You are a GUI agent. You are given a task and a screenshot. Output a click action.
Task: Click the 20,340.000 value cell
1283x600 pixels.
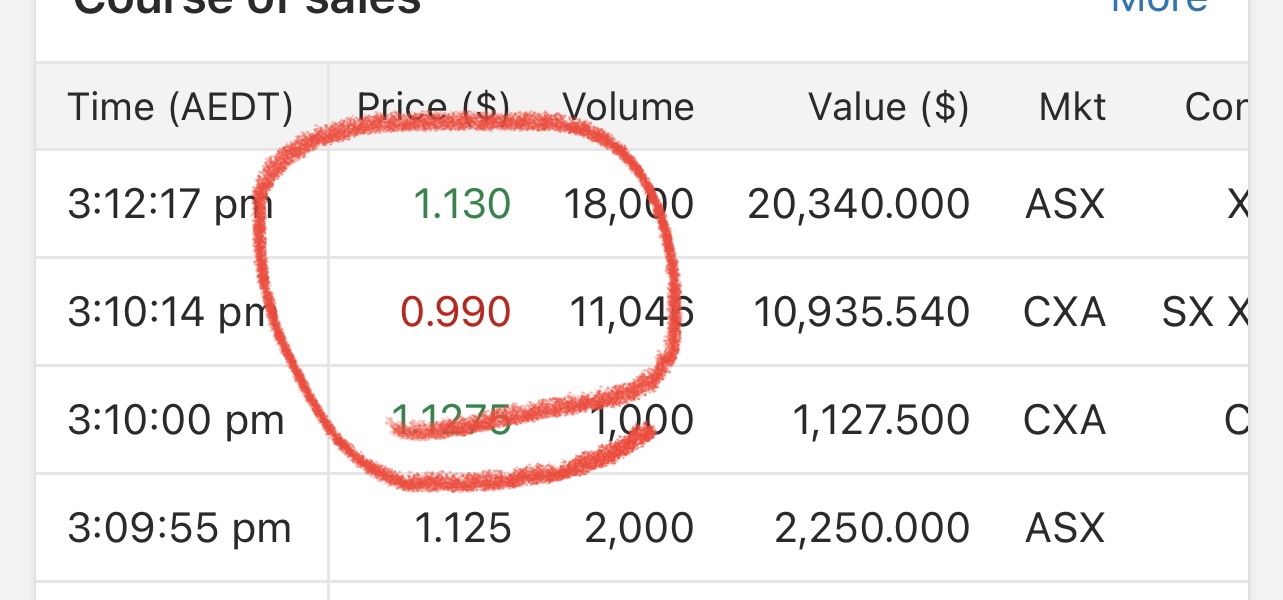(x=858, y=205)
